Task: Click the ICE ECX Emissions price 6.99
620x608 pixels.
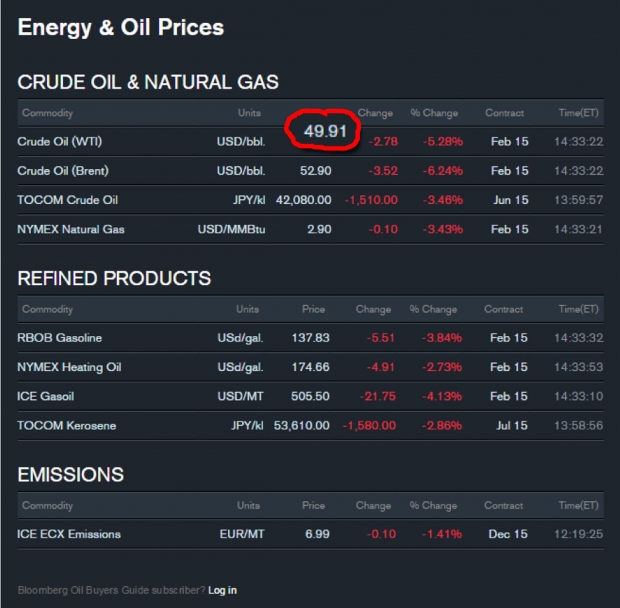Action: (316, 534)
